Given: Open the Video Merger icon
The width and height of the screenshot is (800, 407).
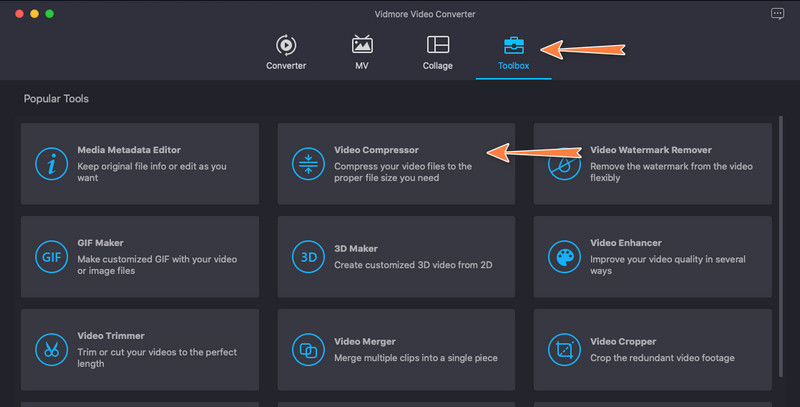Looking at the screenshot, I should point(307,349).
